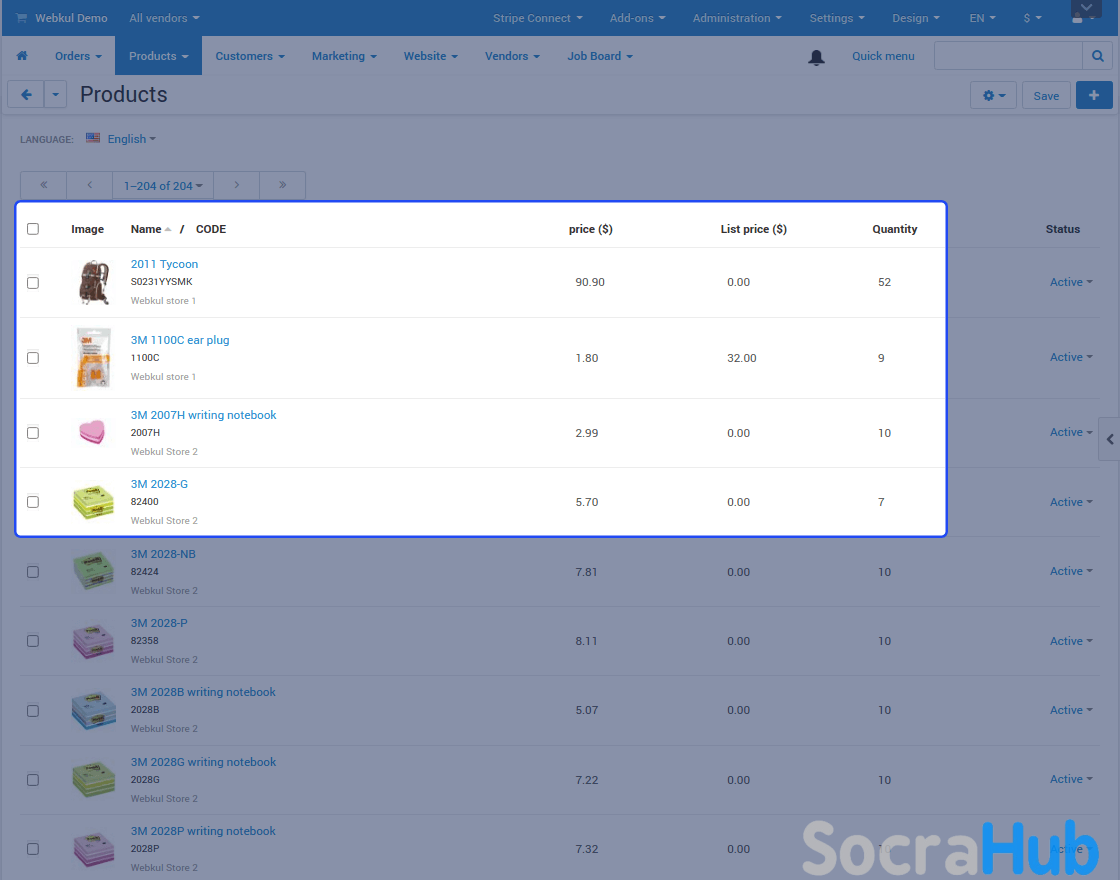The width and height of the screenshot is (1120, 880).
Task: Open the Marketing menu
Action: point(344,56)
